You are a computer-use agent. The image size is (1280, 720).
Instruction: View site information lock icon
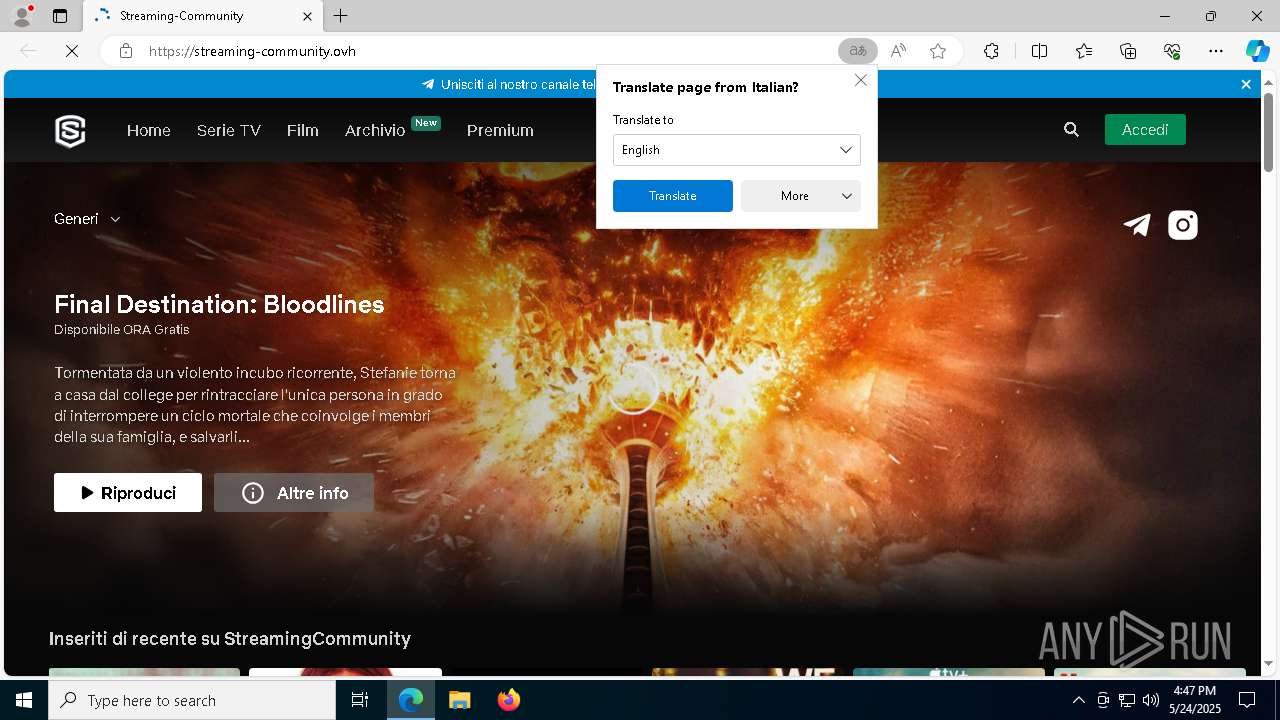(126, 51)
